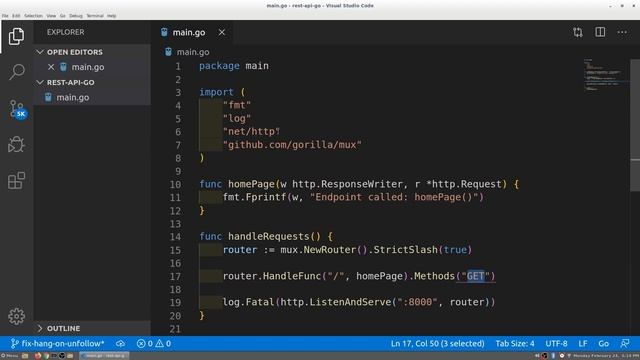This screenshot has height=360, width=640.
Task: Click the Go file icon on main.go tab
Action: click(164, 32)
